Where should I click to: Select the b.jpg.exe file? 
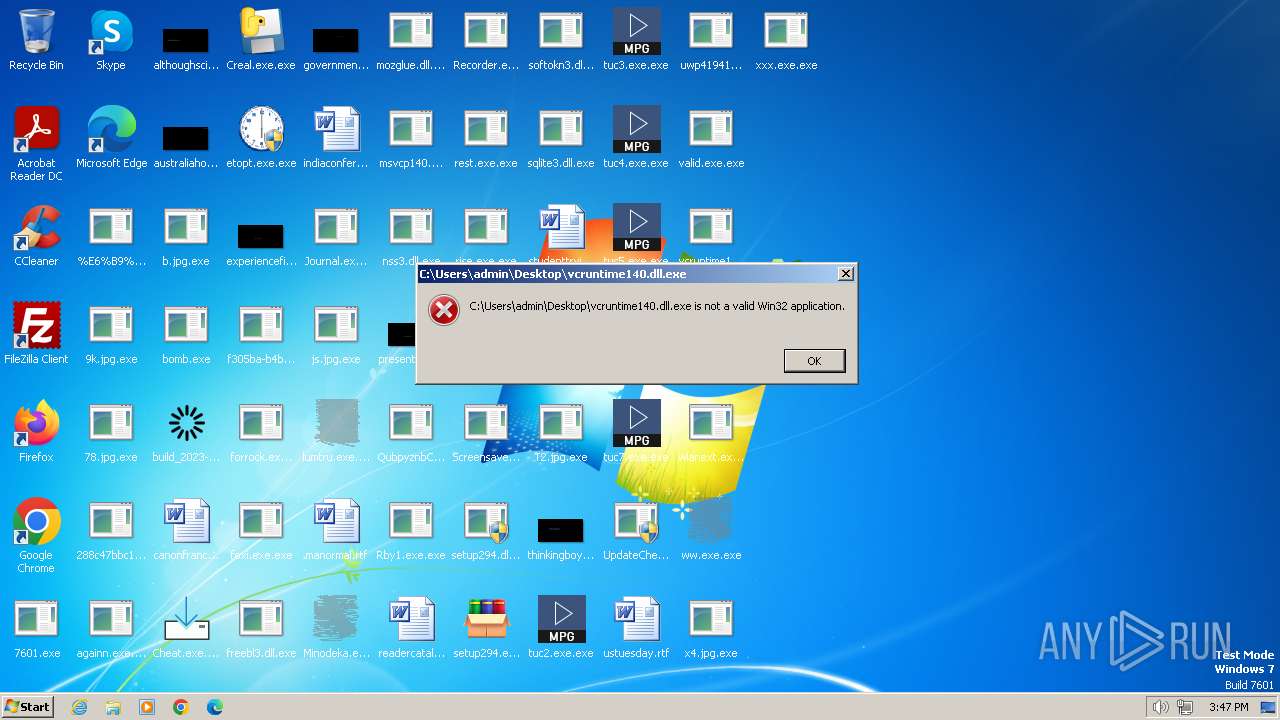click(x=186, y=236)
